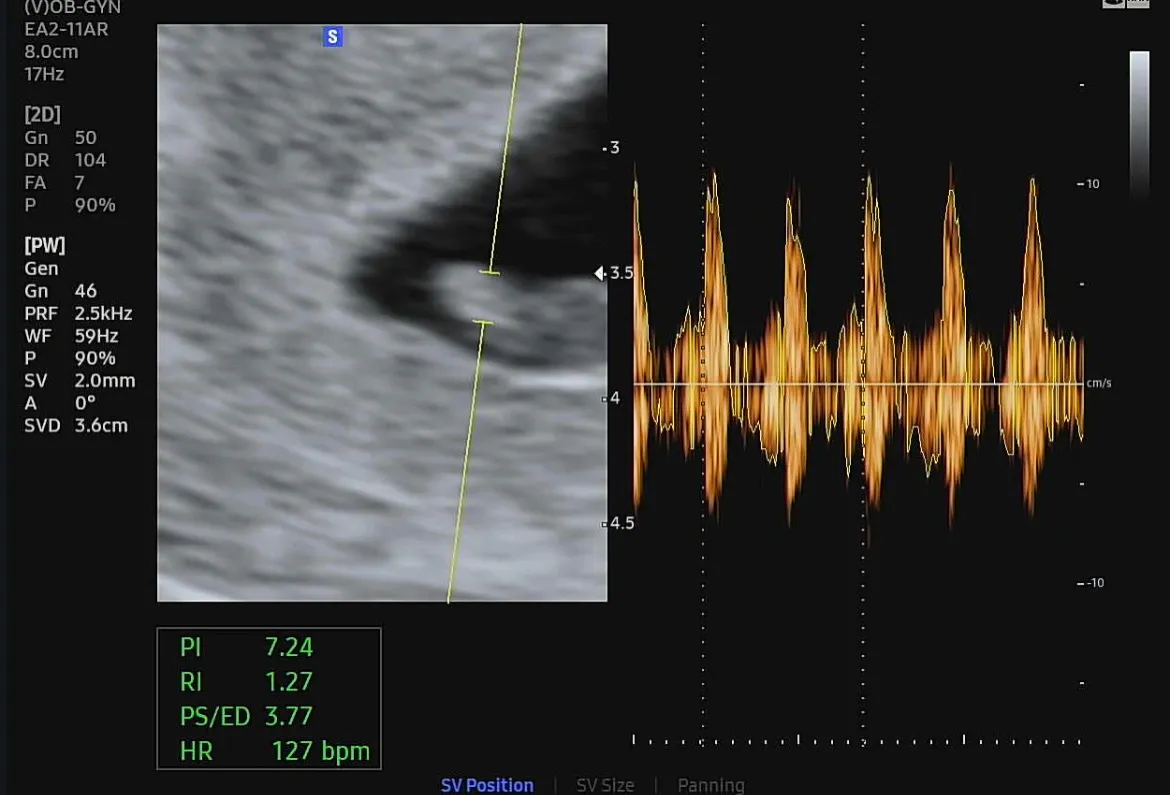Click the DR 104 parameter
Screen dimensions: 1170x795
(66, 160)
